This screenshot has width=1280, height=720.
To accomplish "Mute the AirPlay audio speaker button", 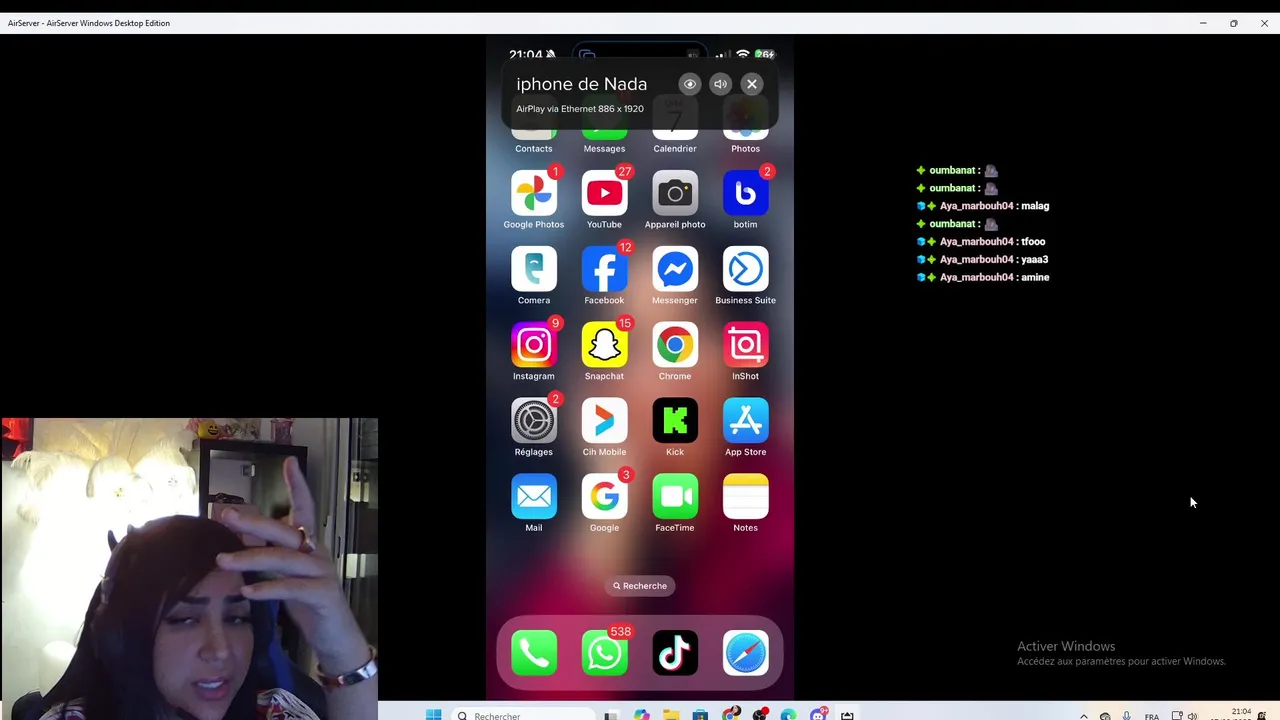I will [720, 84].
